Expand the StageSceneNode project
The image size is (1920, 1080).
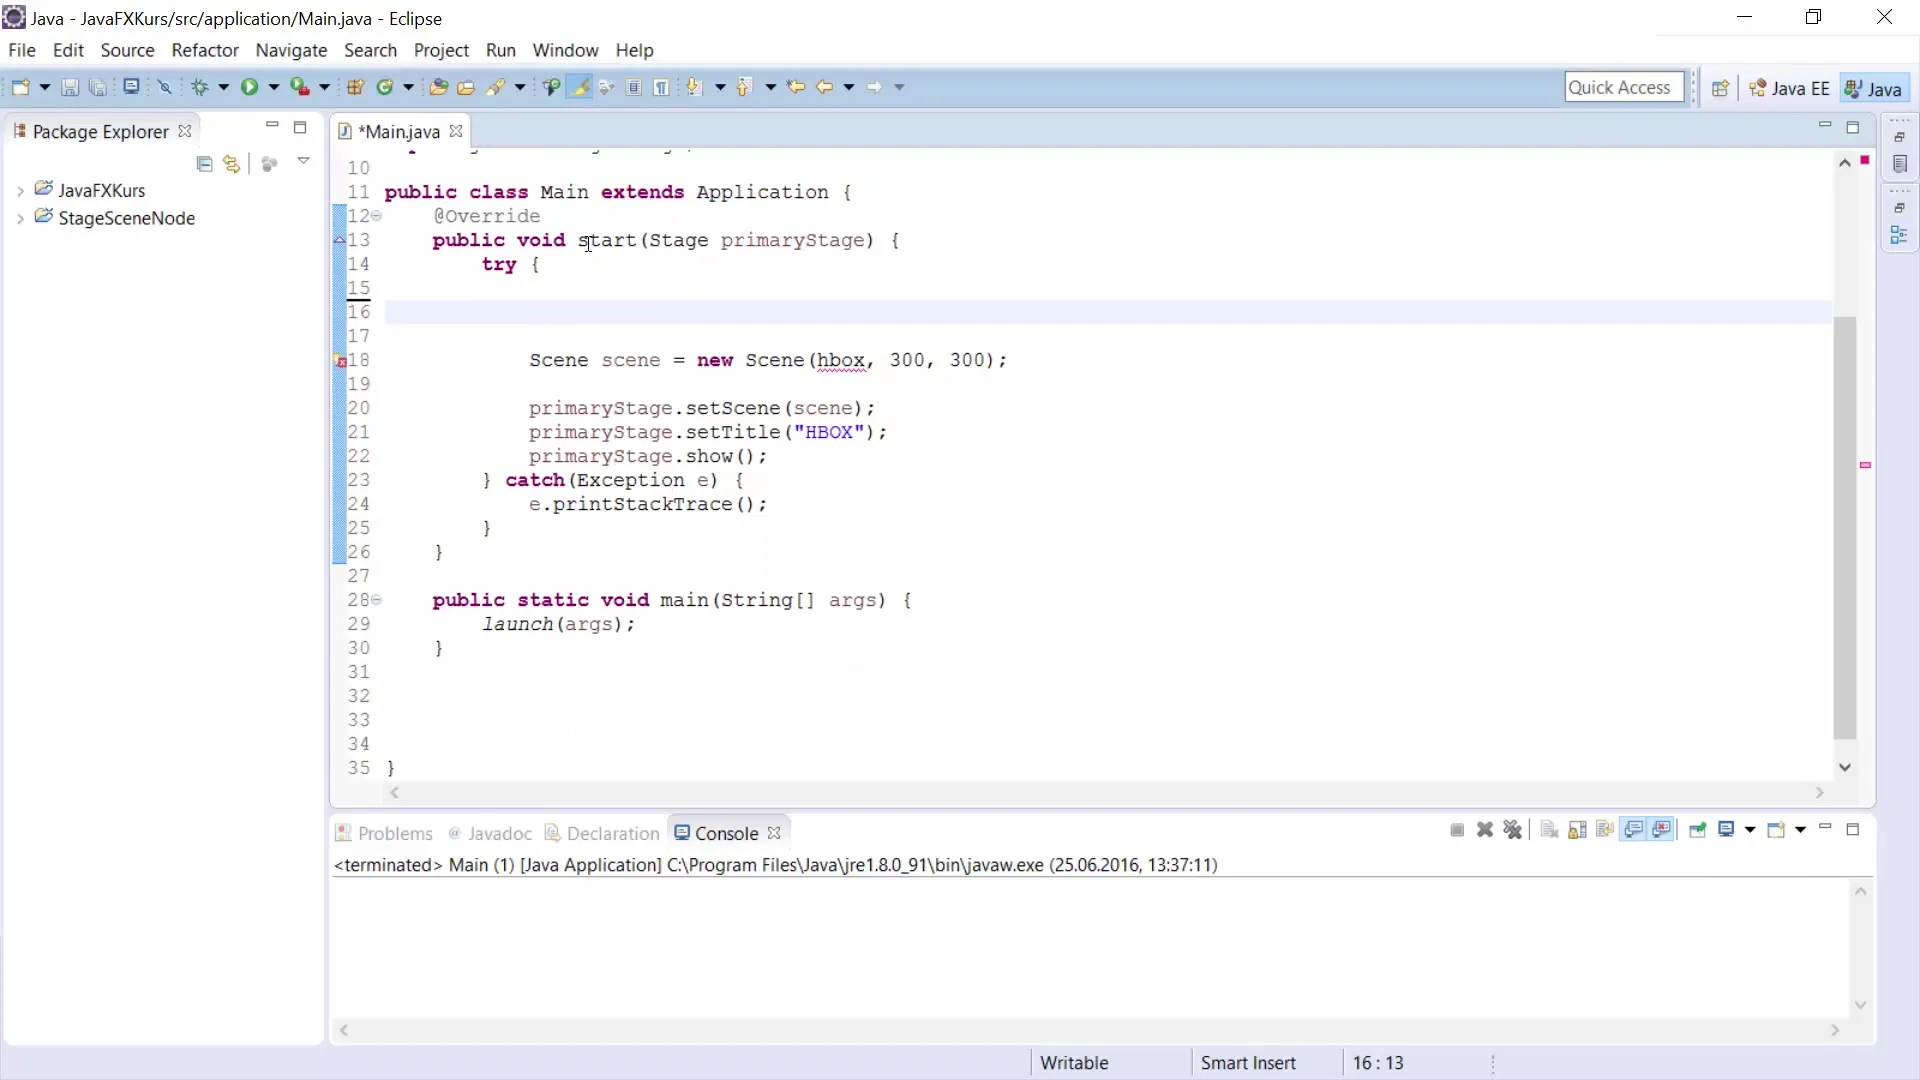point(20,219)
